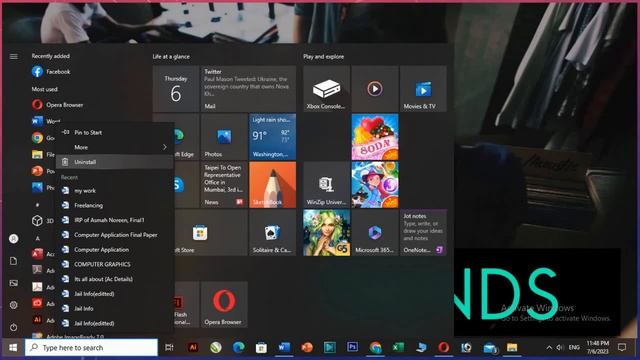
Task: Launch Opera Browser from Most used list
Action: pyautogui.click(x=57, y=104)
